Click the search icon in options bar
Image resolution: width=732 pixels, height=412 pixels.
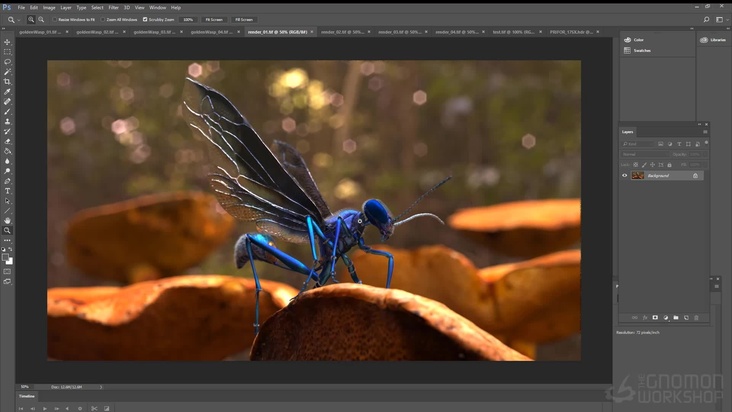click(x=706, y=20)
